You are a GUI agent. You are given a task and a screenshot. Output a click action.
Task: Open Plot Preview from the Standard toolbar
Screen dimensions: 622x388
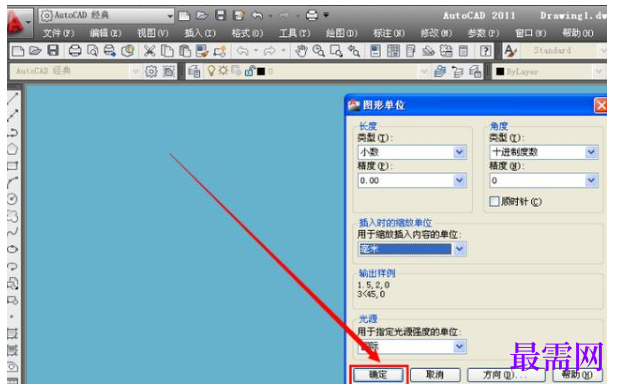coord(92,51)
